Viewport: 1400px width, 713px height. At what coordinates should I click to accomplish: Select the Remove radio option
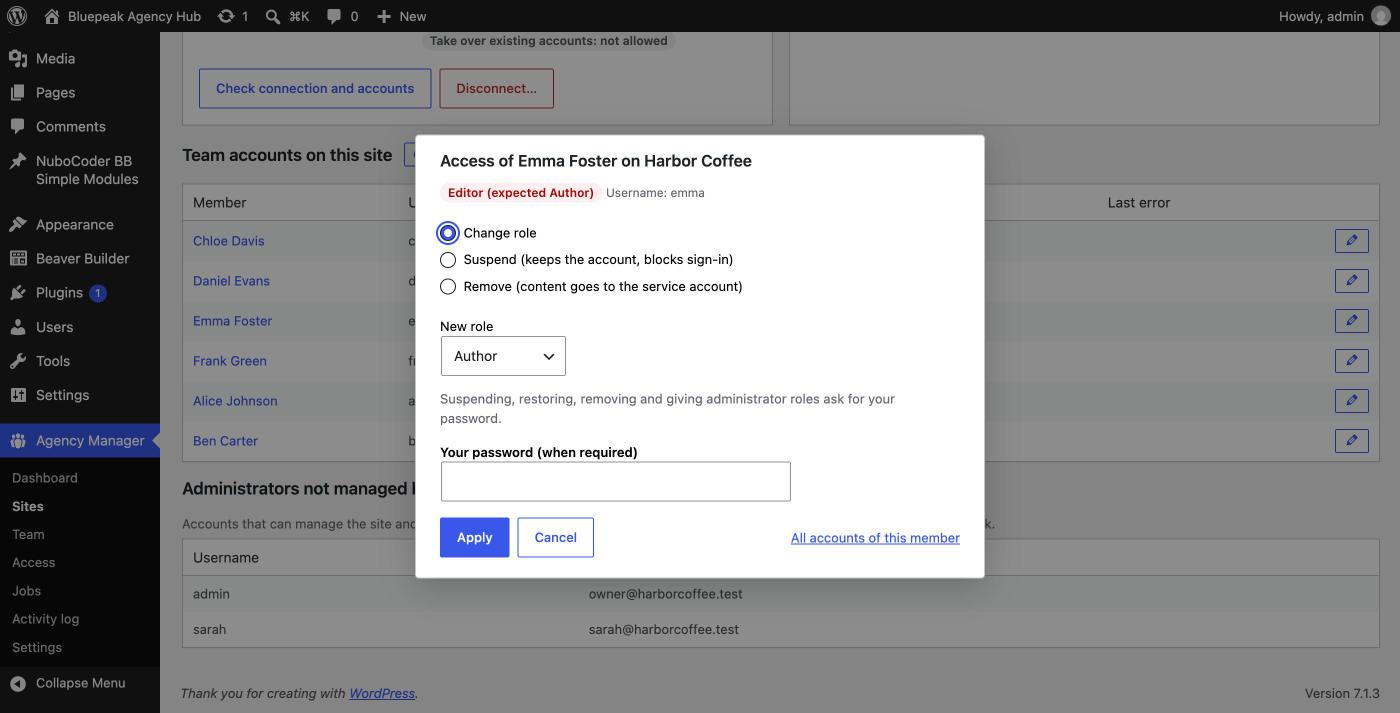(x=448, y=287)
